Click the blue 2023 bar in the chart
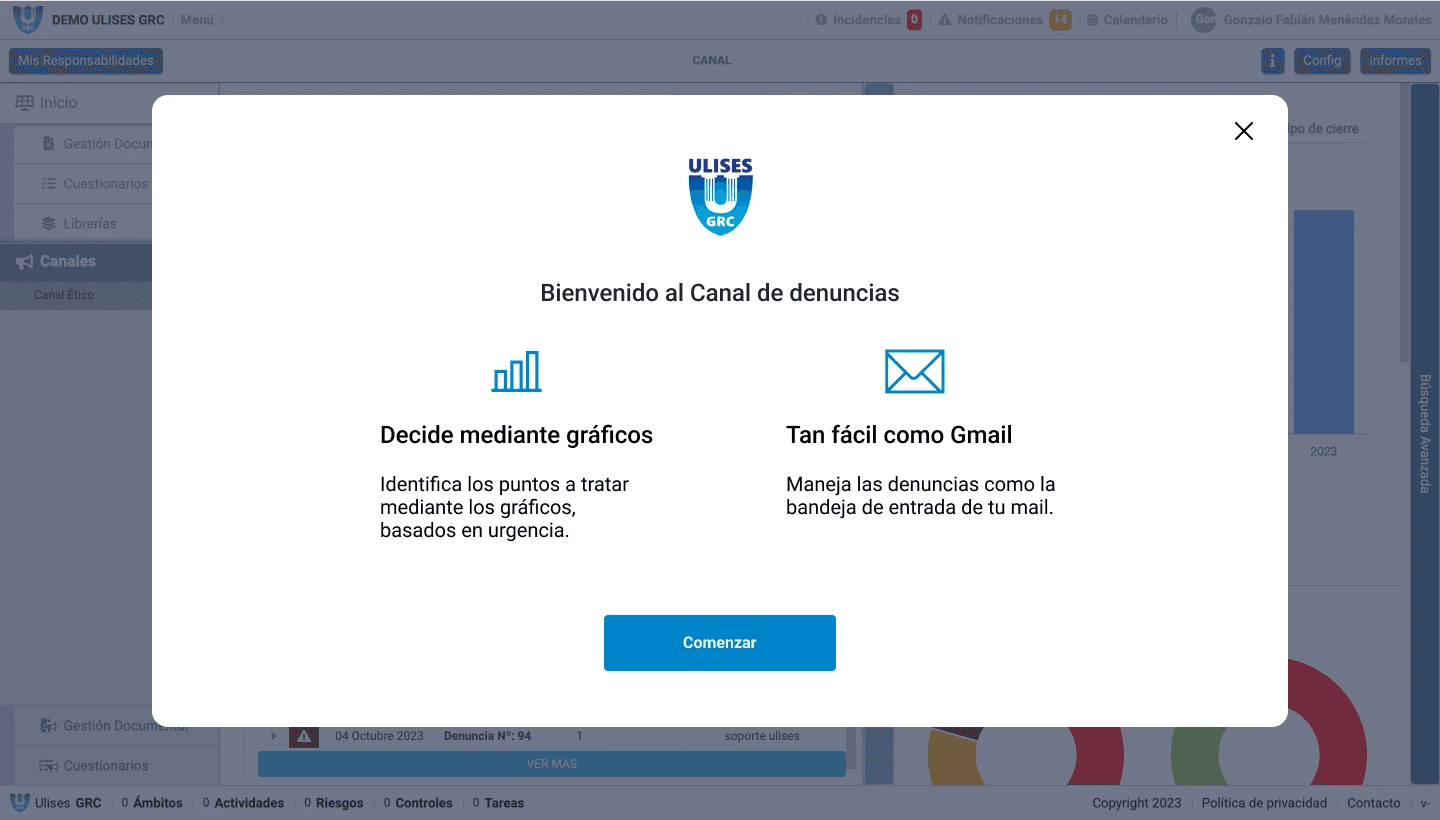The height and width of the screenshot is (820, 1440). click(1324, 322)
